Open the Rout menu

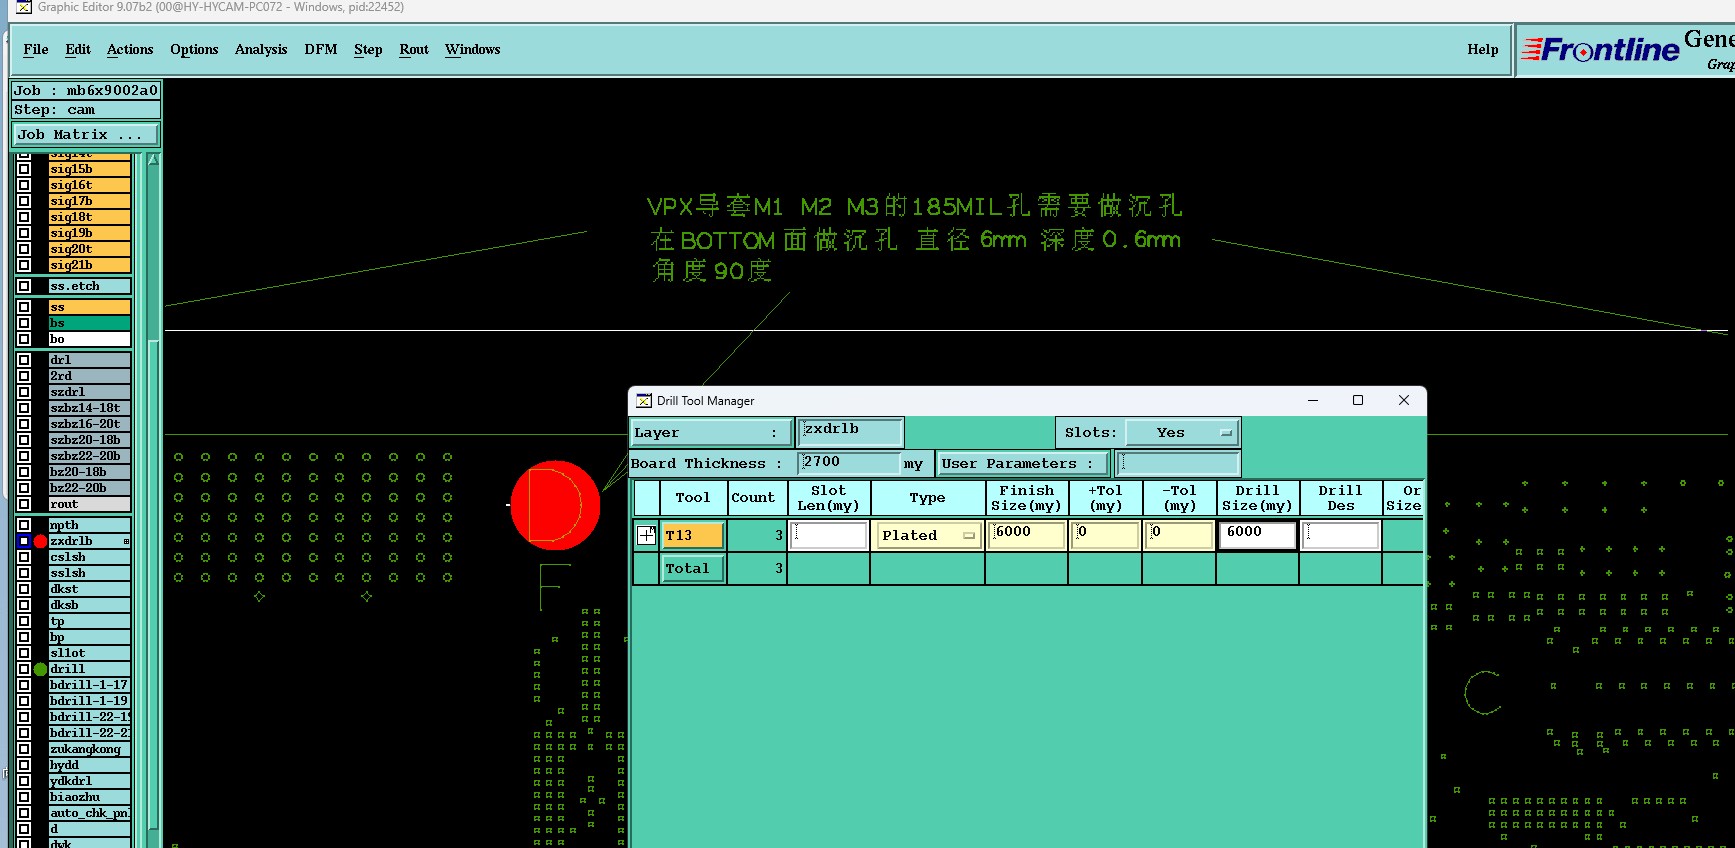[x=414, y=49]
